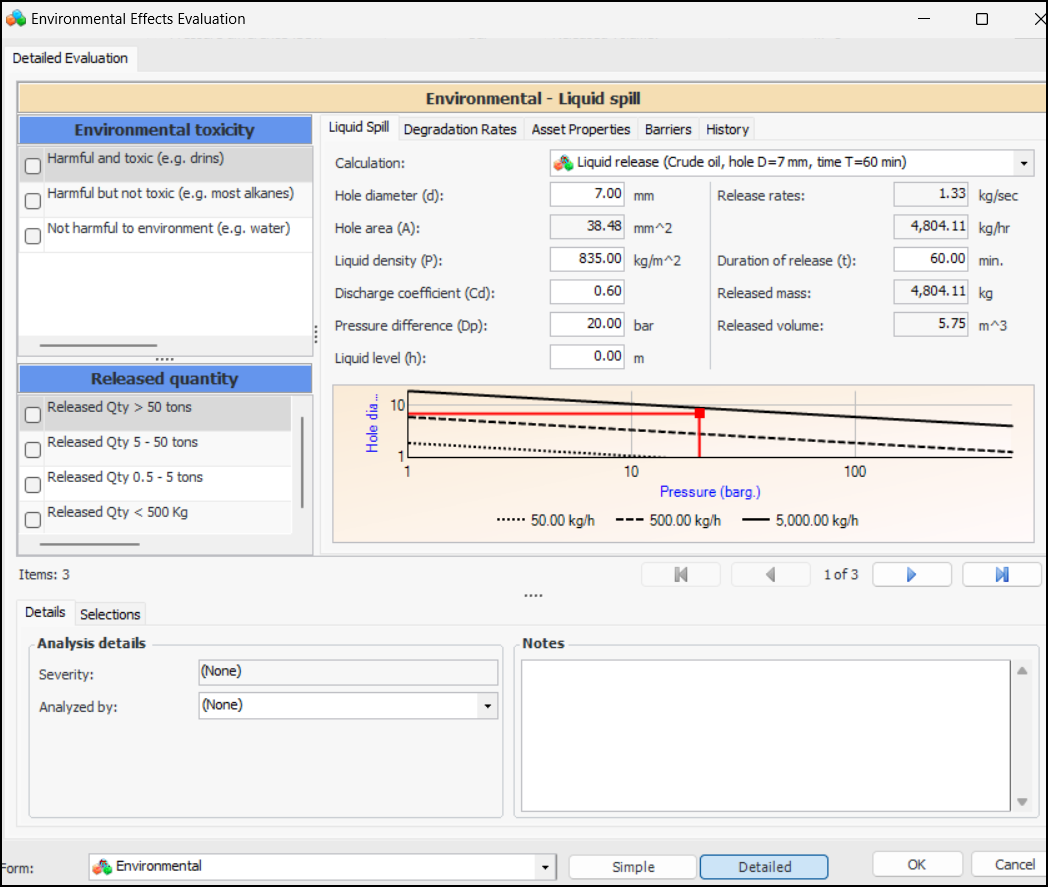Viewport: 1048px width, 887px height.
Task: Click the red marker on the pressure chart
Action: point(699,412)
